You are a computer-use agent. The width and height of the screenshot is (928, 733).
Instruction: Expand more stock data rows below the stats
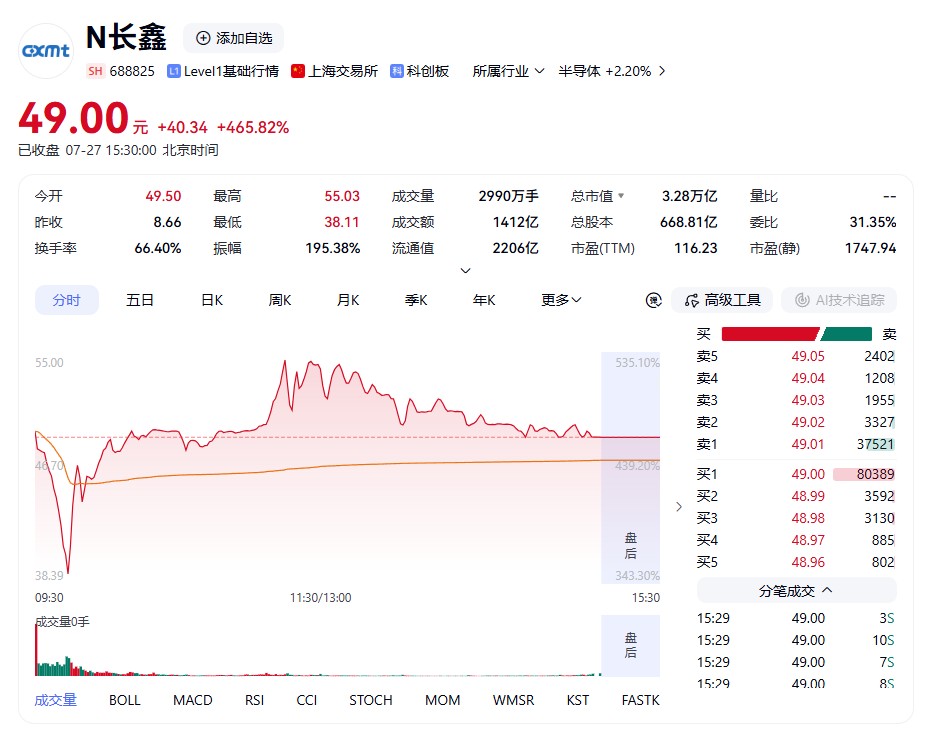click(466, 270)
